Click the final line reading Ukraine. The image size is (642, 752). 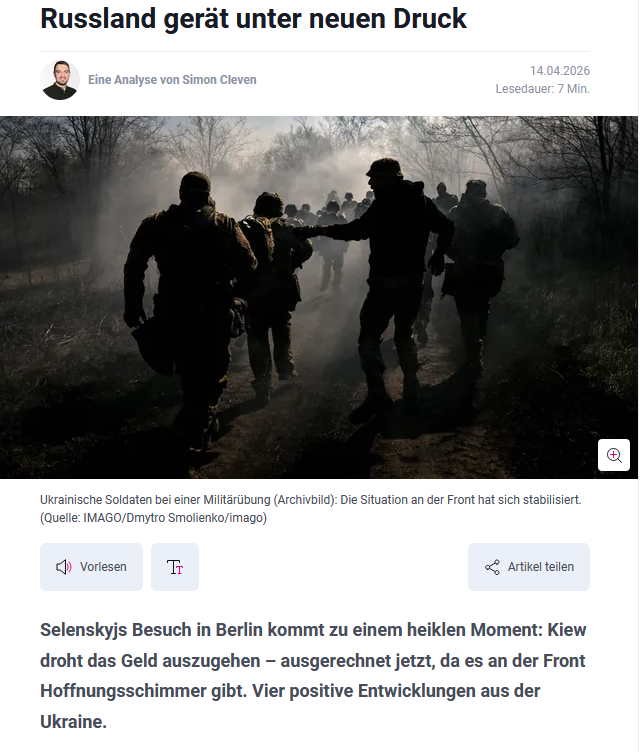pos(73,722)
